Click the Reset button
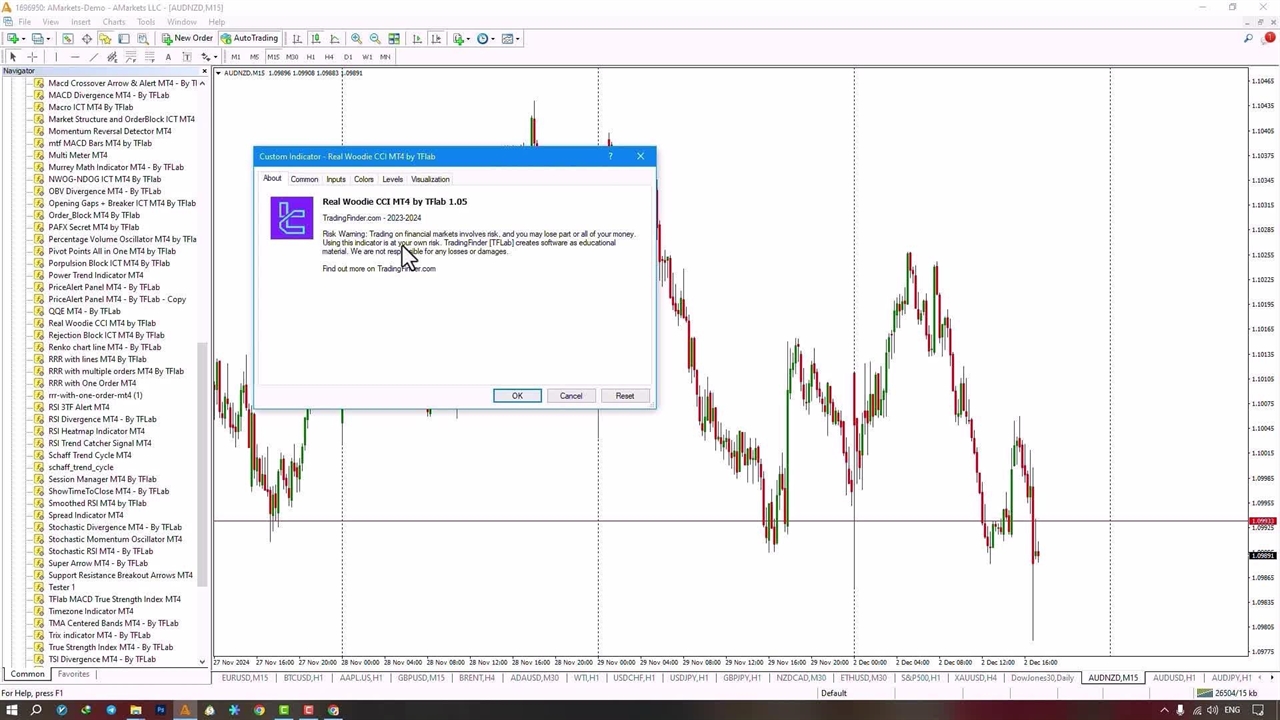1280x720 pixels. [x=624, y=396]
